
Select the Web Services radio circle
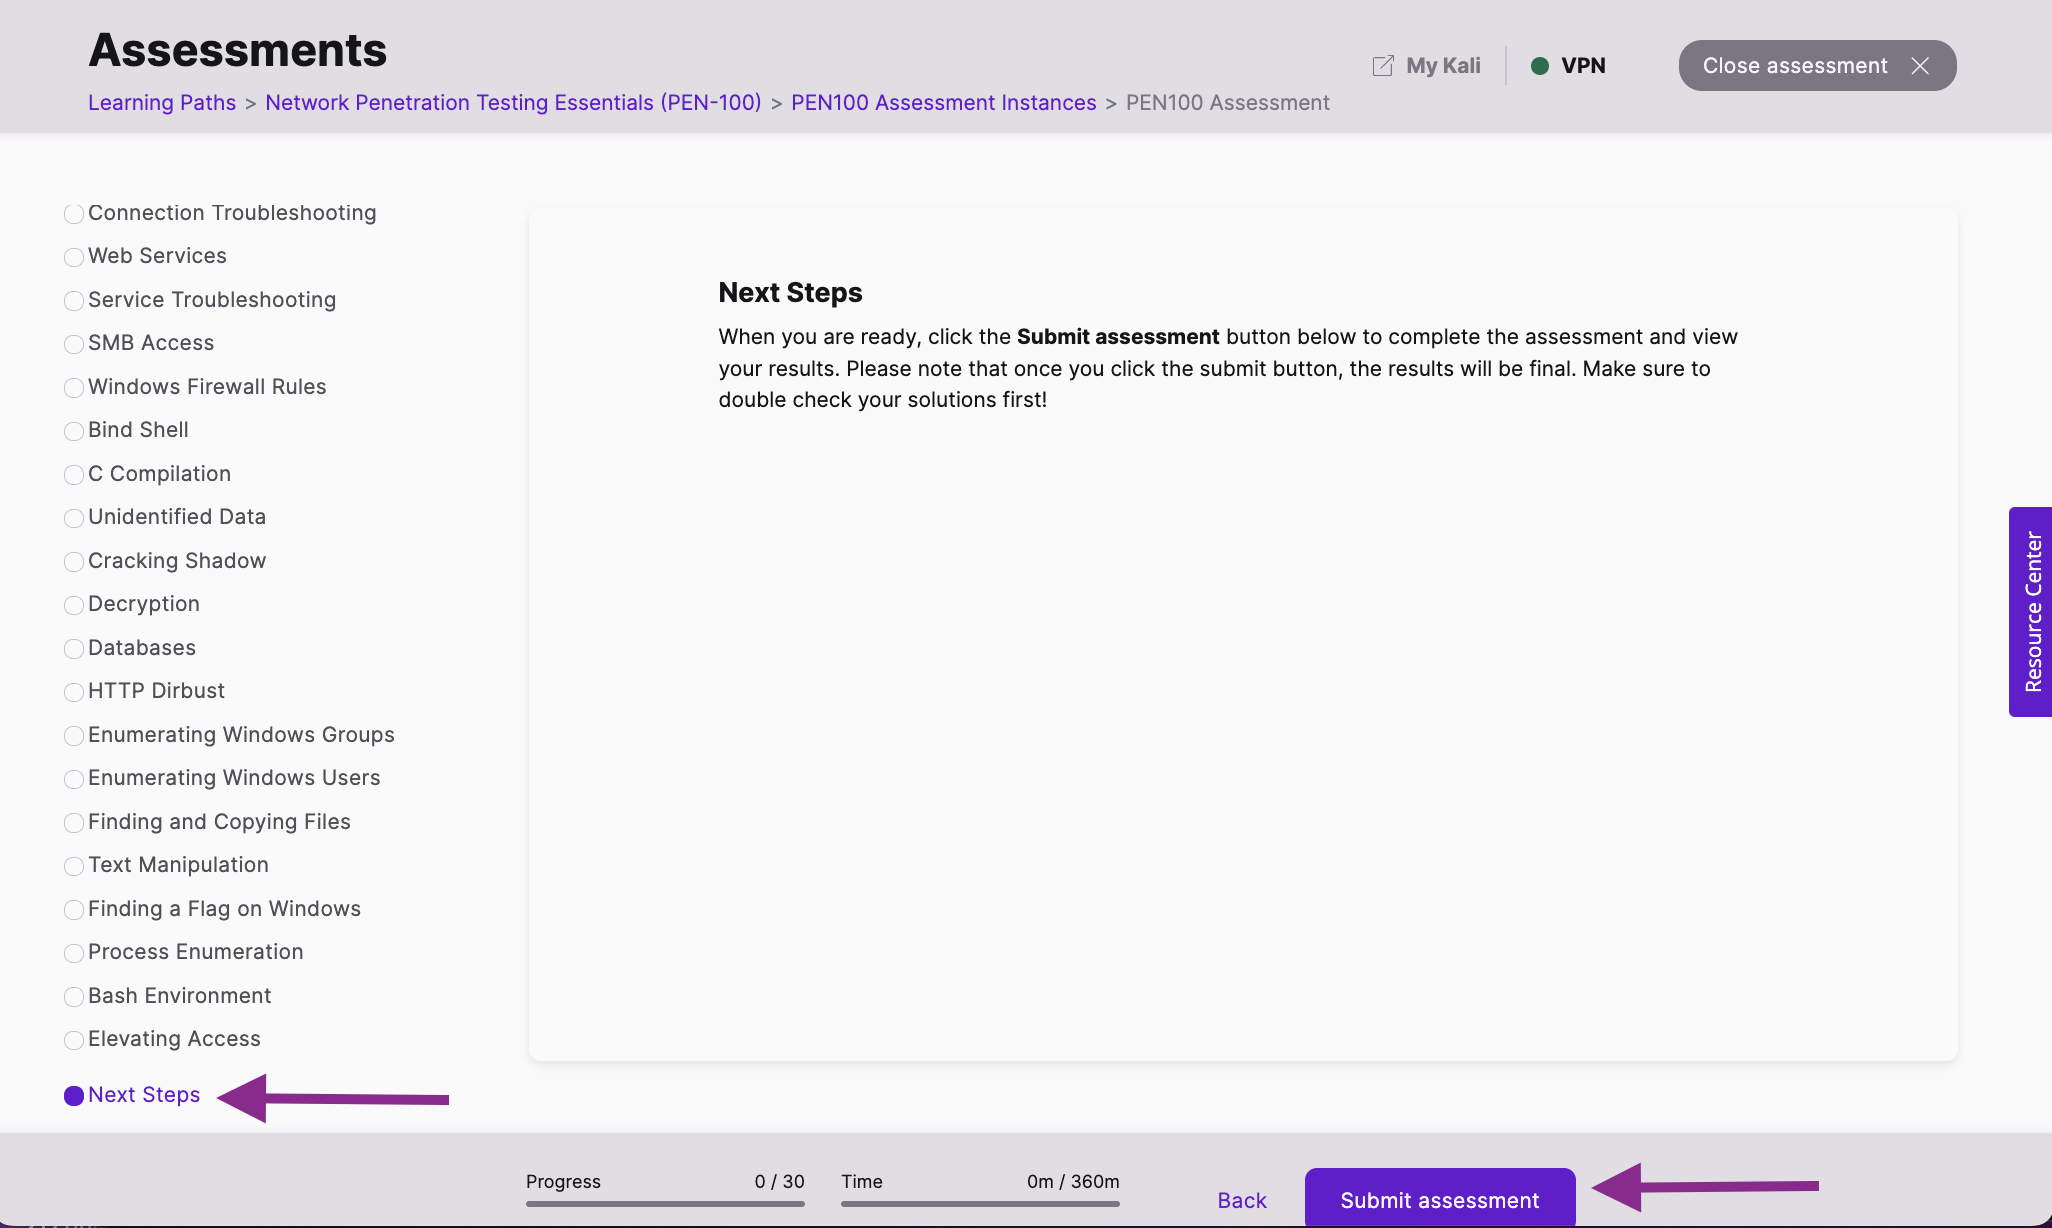pos(74,257)
